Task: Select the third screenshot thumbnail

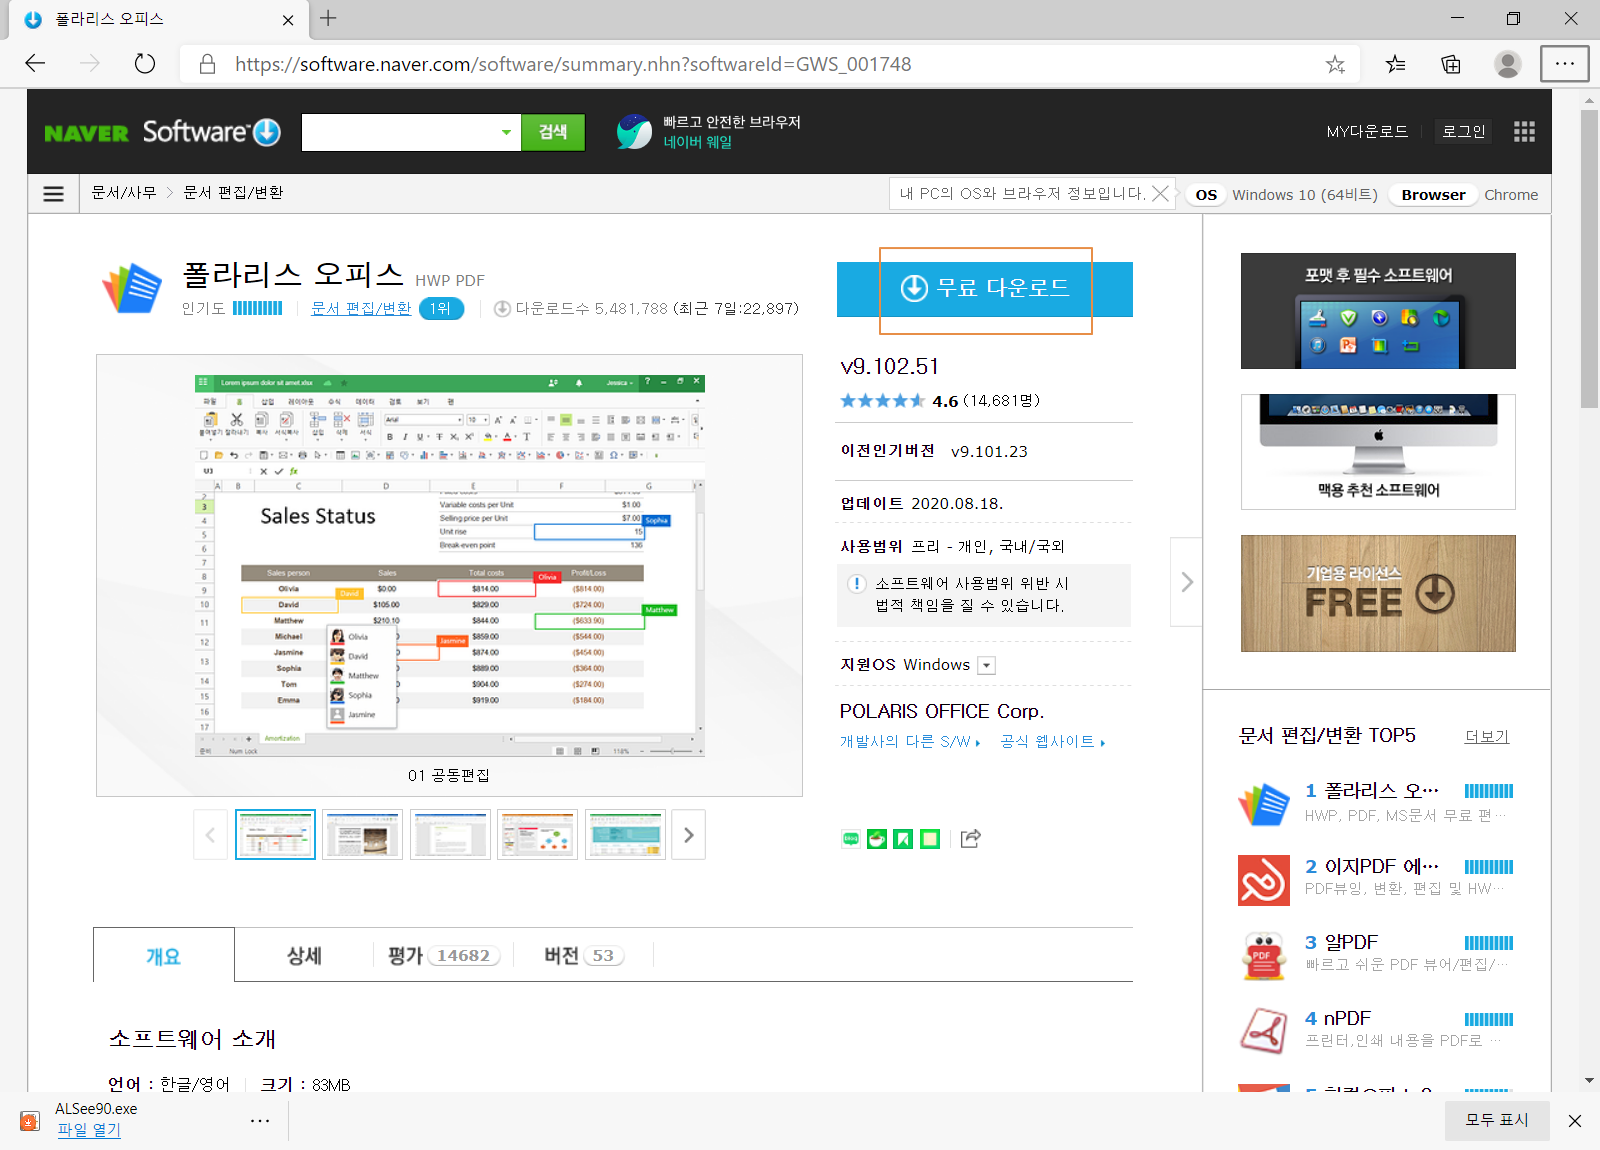Action: click(x=450, y=835)
